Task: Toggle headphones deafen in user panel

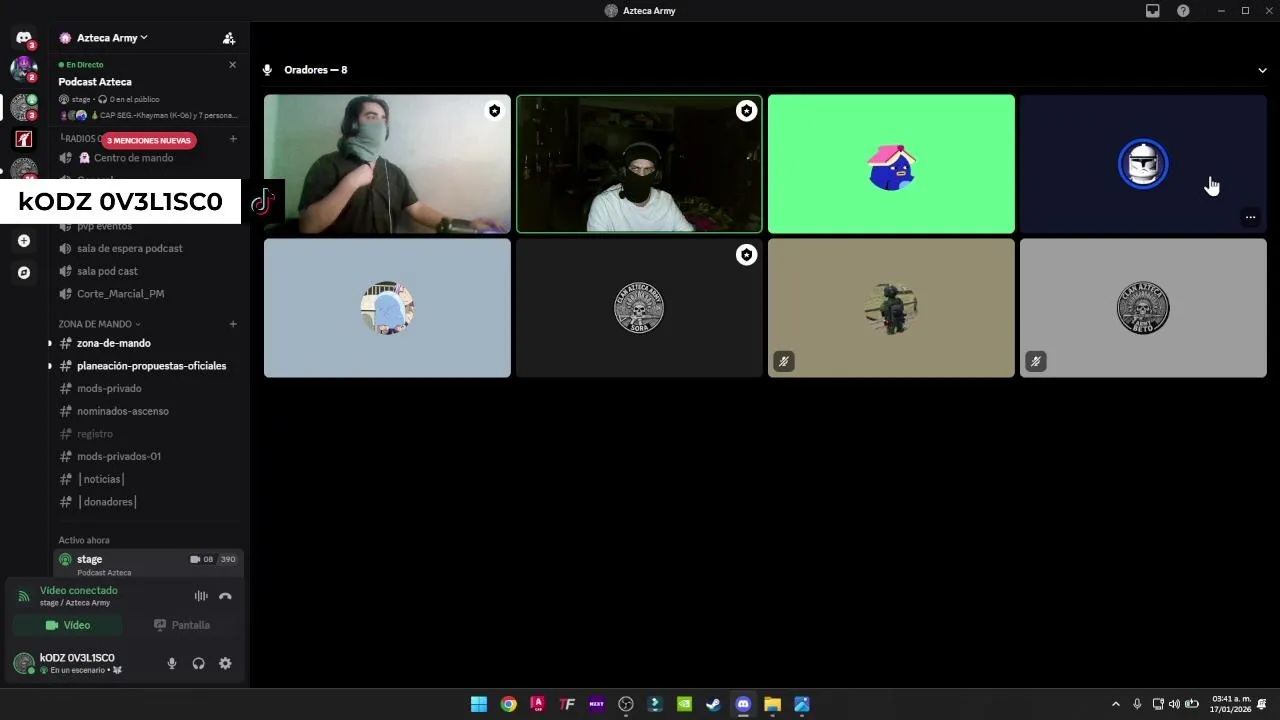Action: click(x=198, y=663)
